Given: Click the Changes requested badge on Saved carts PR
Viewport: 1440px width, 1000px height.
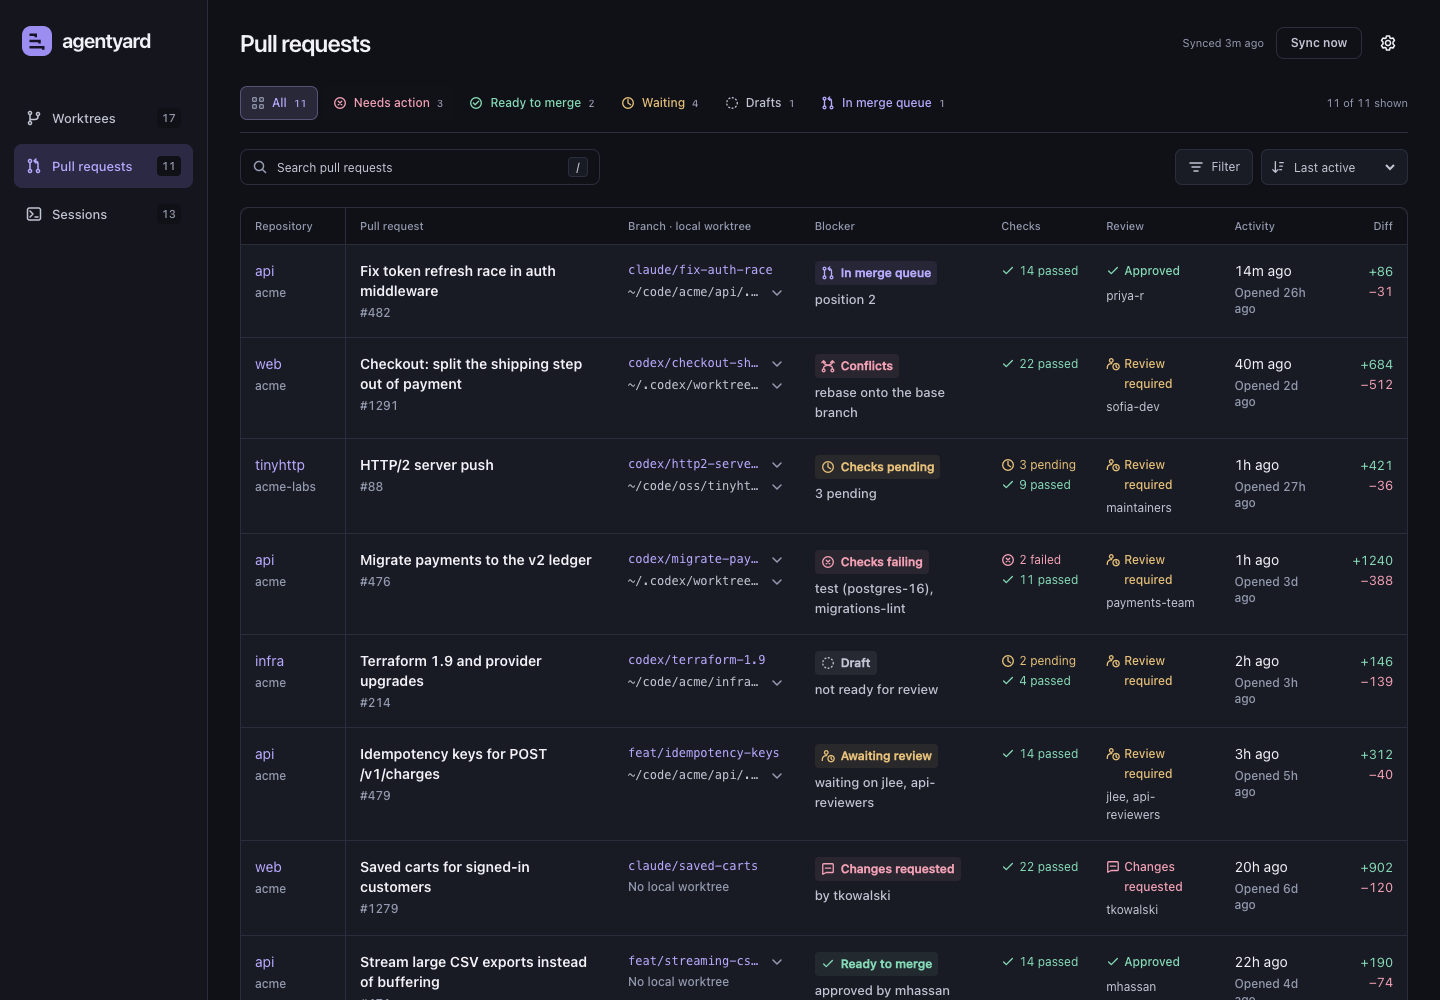Looking at the screenshot, I should coord(888,869).
